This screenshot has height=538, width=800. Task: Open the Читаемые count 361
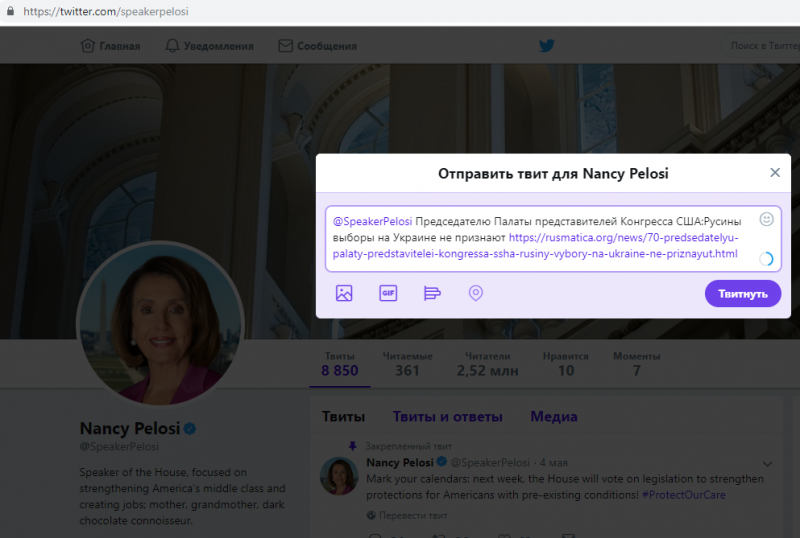[407, 364]
